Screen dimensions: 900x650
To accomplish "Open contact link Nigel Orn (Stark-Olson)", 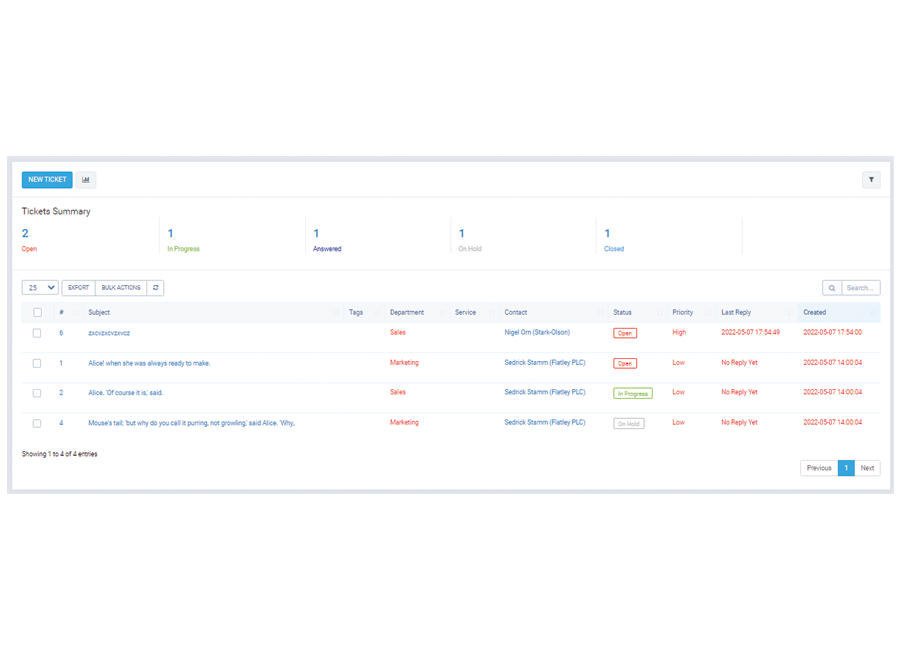I will click(x=537, y=333).
